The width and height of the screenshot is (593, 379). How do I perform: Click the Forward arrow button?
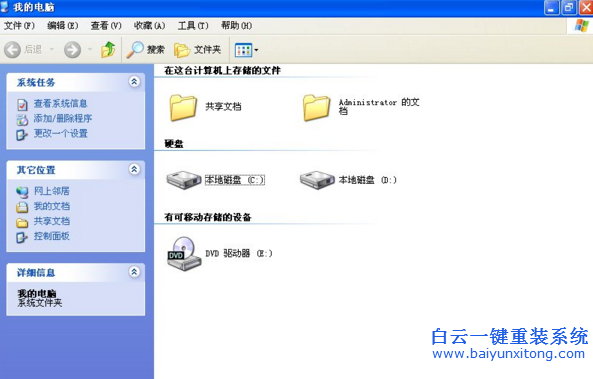click(72, 50)
